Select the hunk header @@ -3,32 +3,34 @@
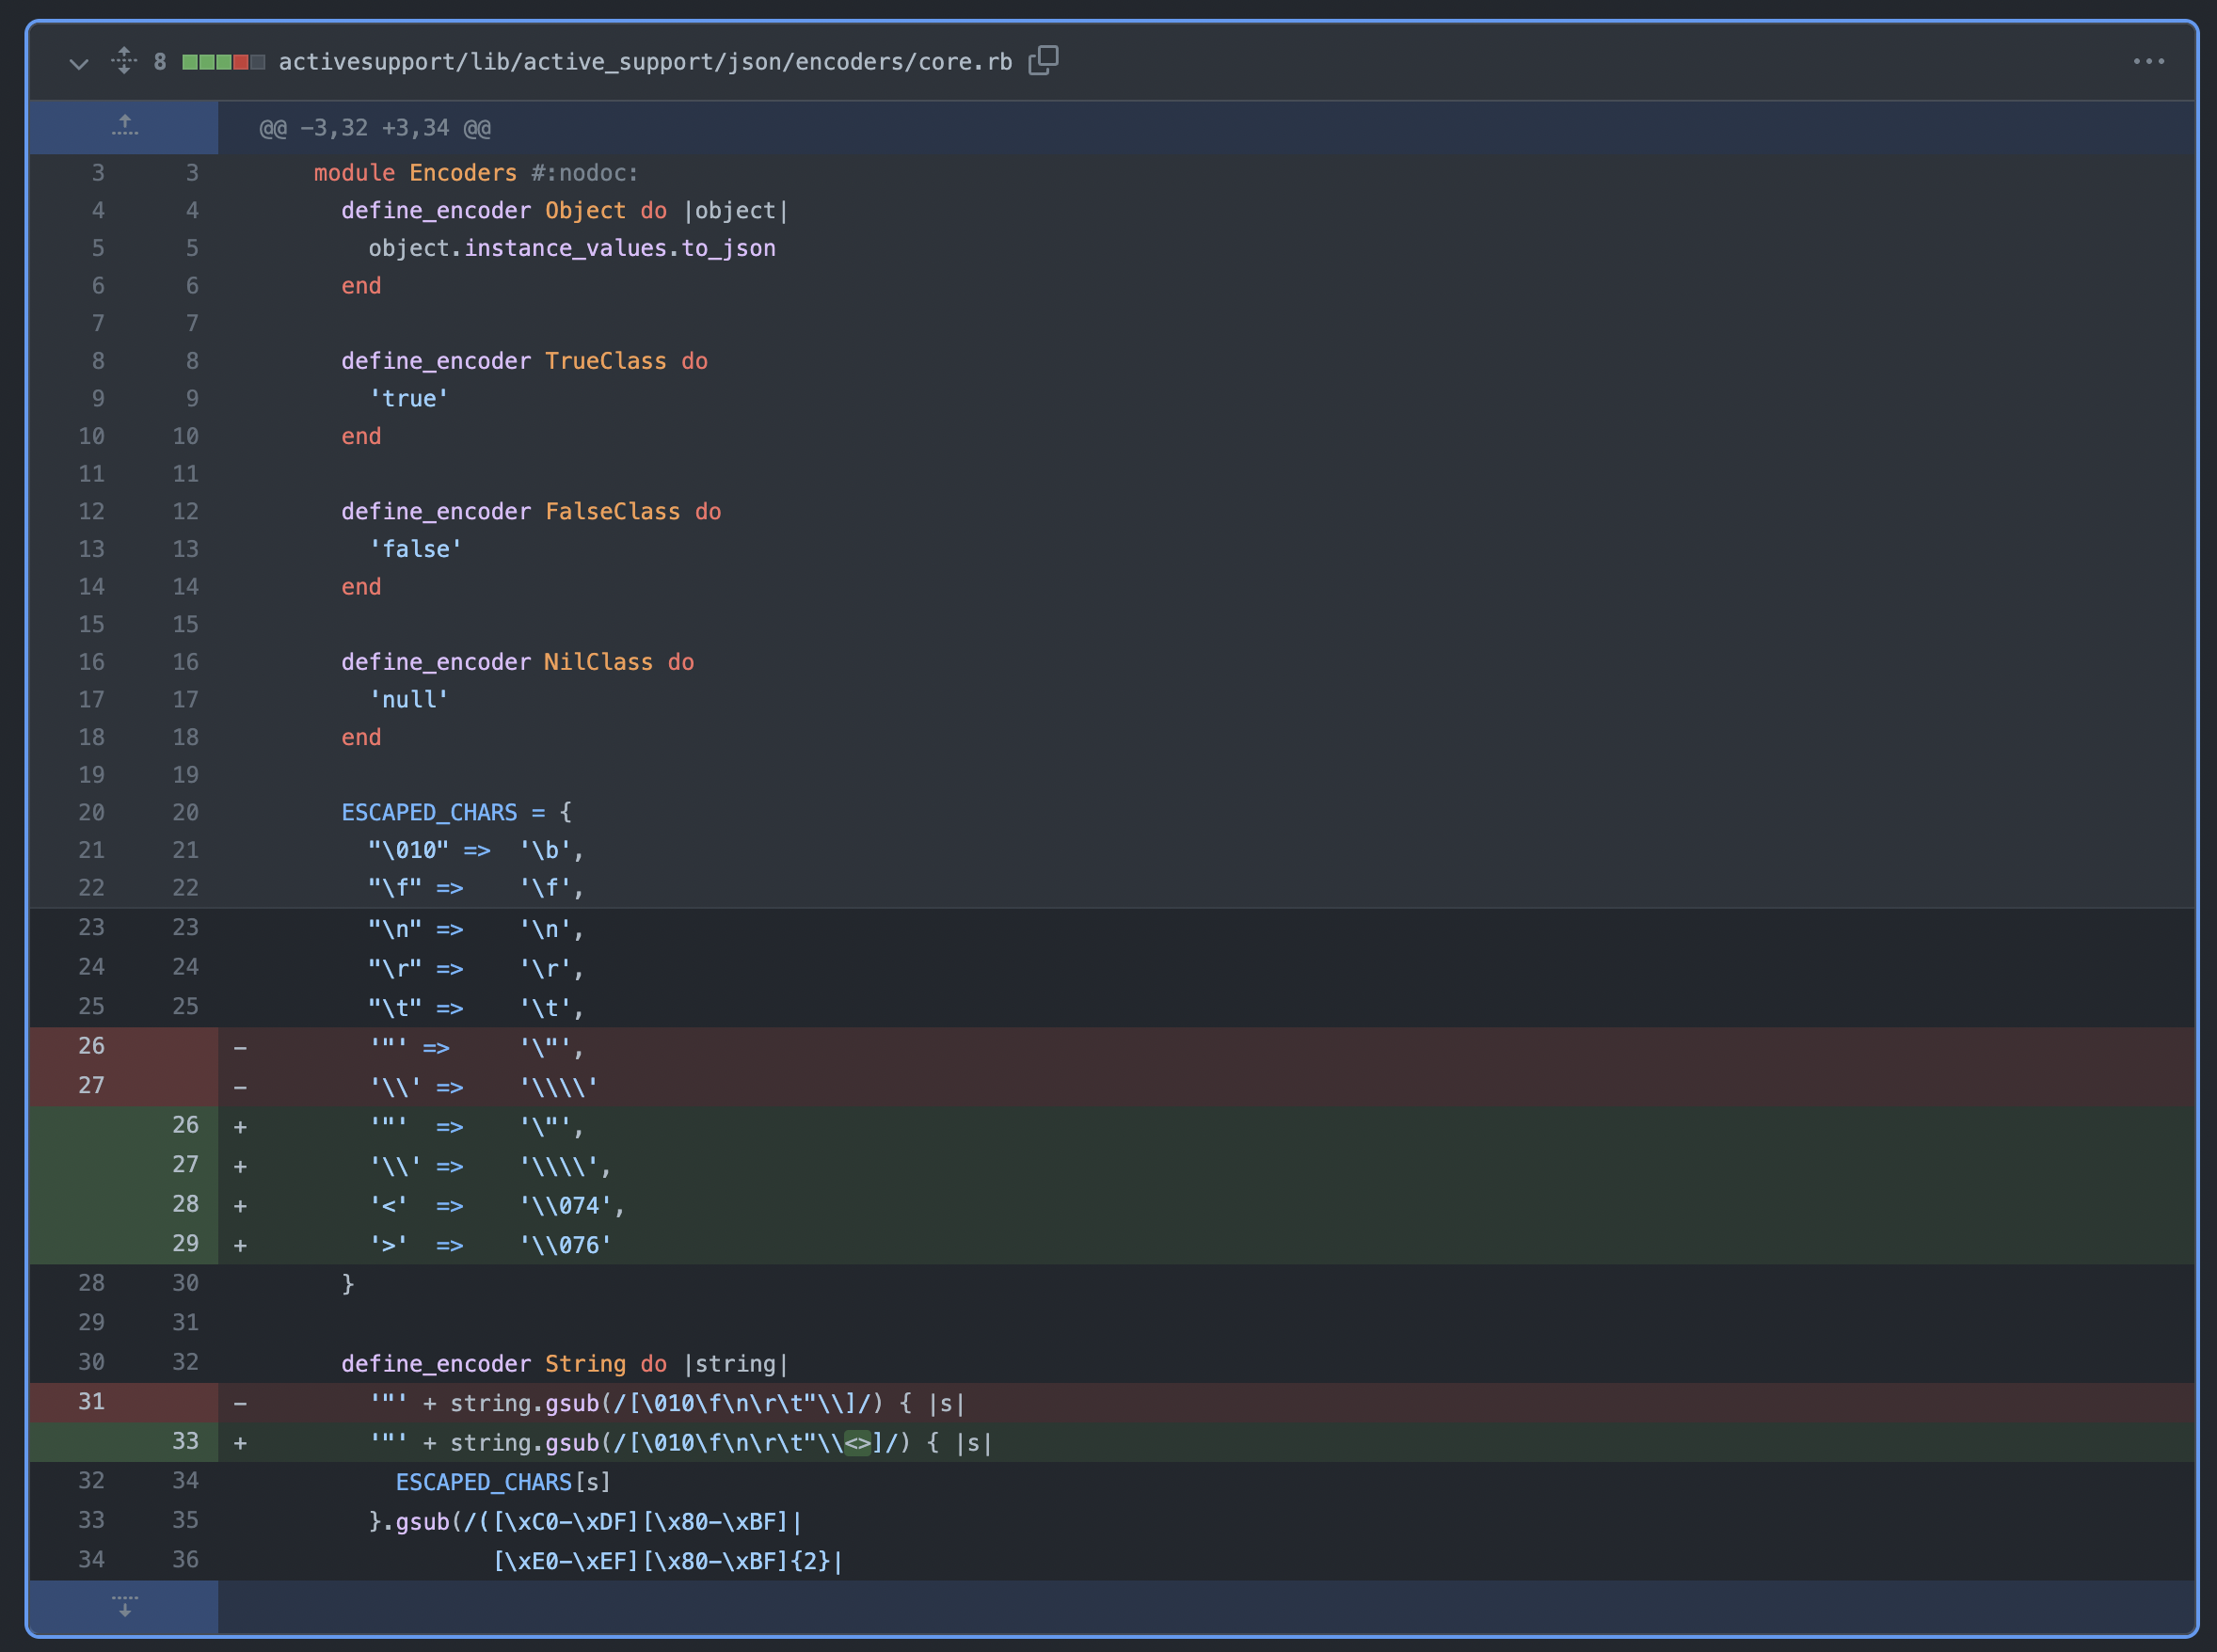 point(375,128)
